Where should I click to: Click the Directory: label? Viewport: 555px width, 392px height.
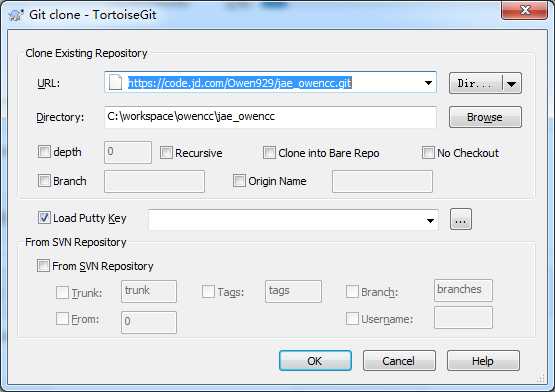(60, 117)
